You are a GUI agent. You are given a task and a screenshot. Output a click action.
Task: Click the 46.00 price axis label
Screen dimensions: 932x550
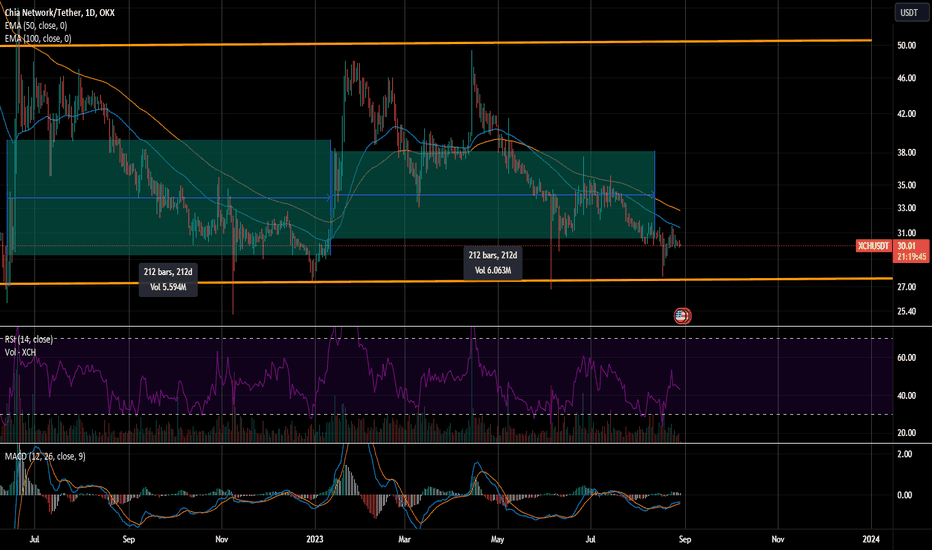pyautogui.click(x=906, y=78)
